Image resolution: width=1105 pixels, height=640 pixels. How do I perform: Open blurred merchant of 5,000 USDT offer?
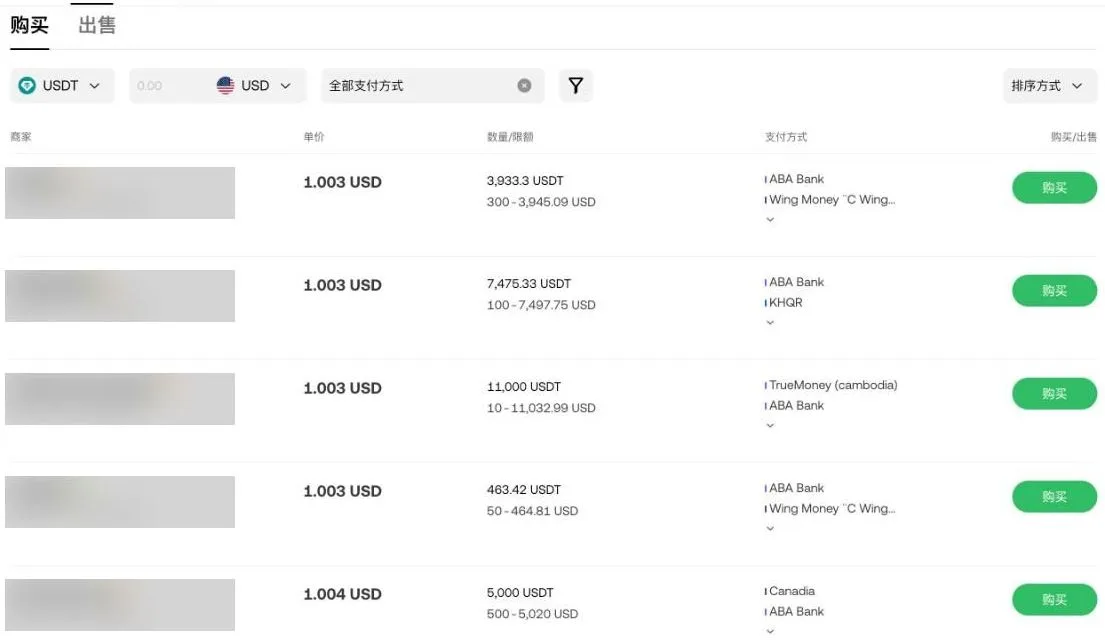pos(120,604)
